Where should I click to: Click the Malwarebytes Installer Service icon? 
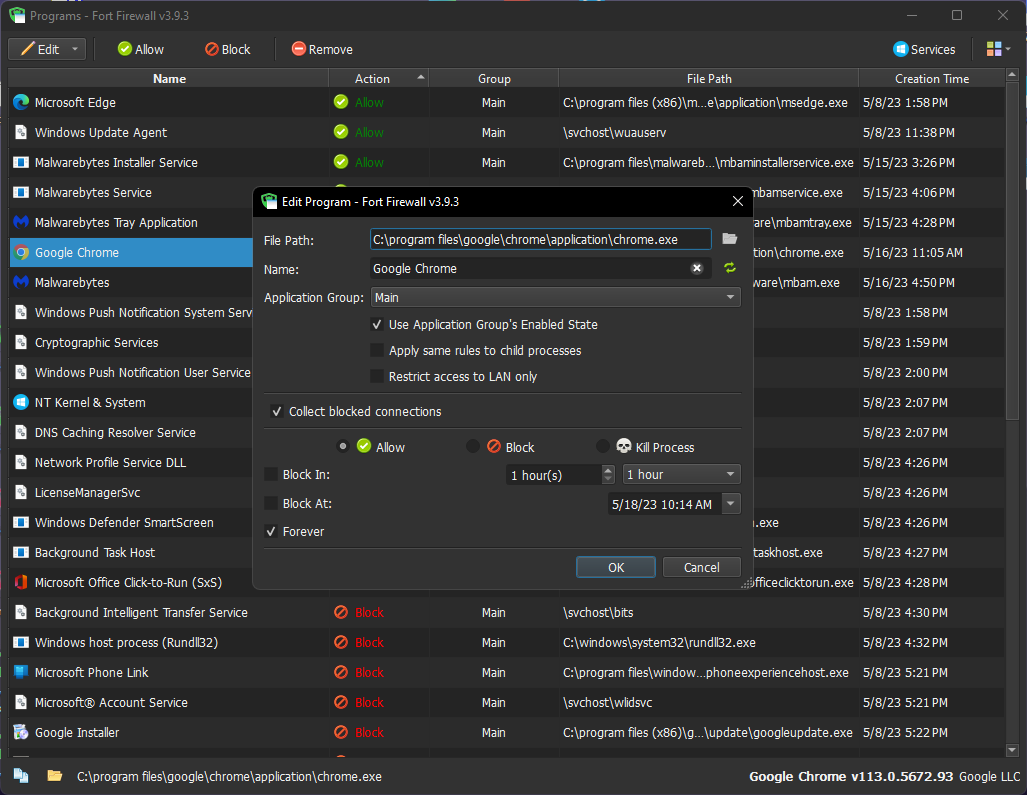pyautogui.click(x=21, y=162)
